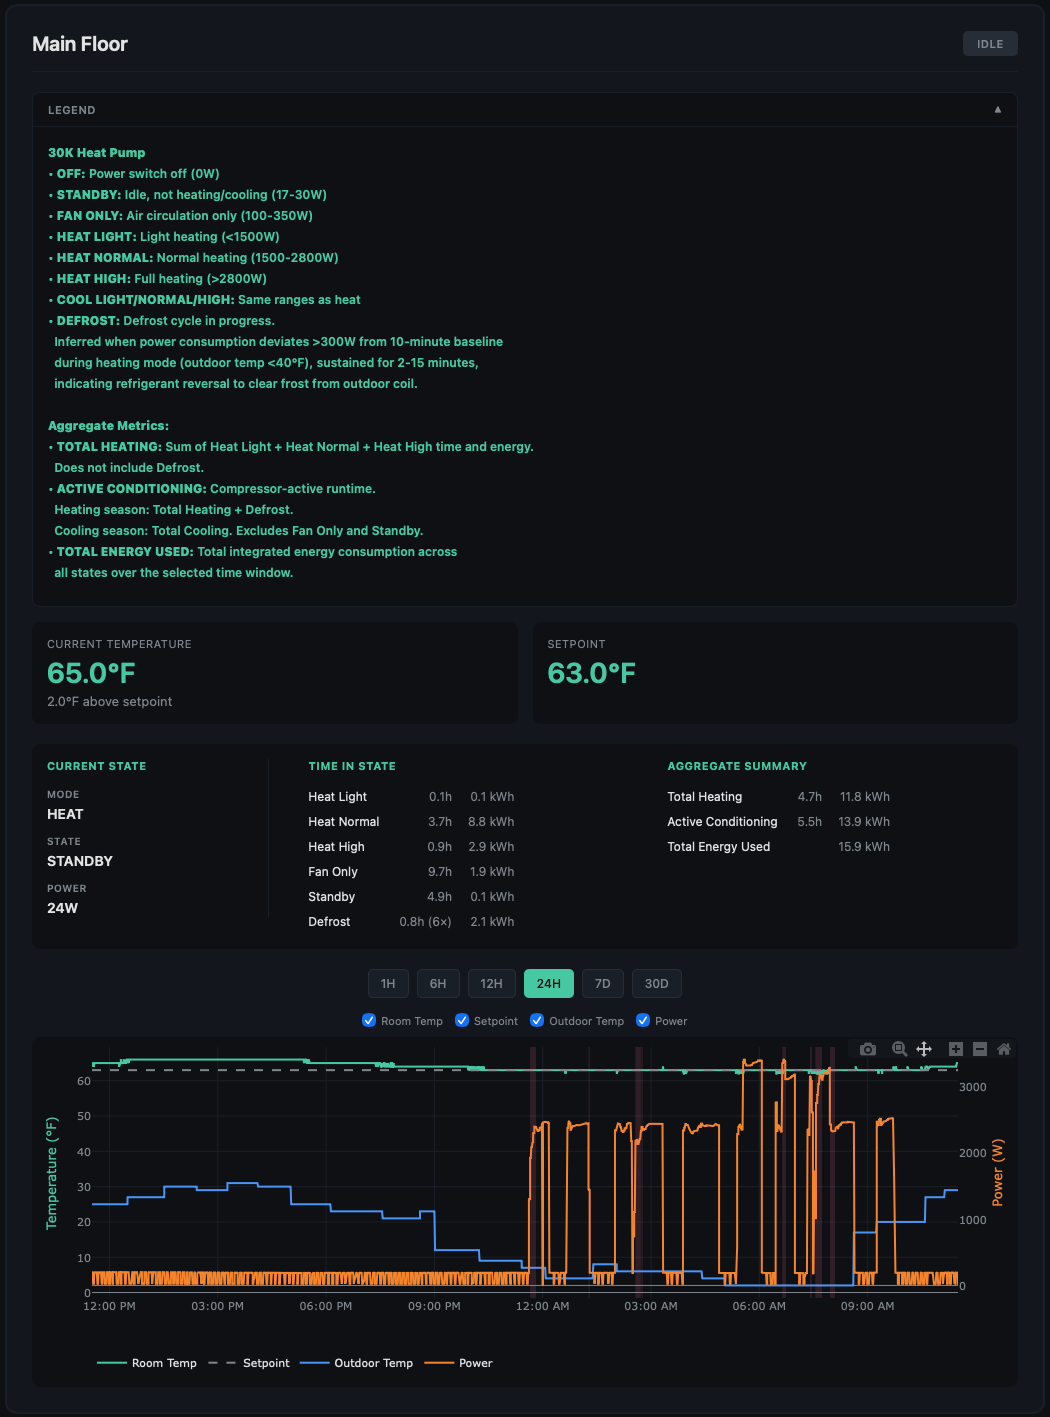This screenshot has width=1050, height=1417.
Task: Download the chart as a PNG image
Action: point(868,1049)
